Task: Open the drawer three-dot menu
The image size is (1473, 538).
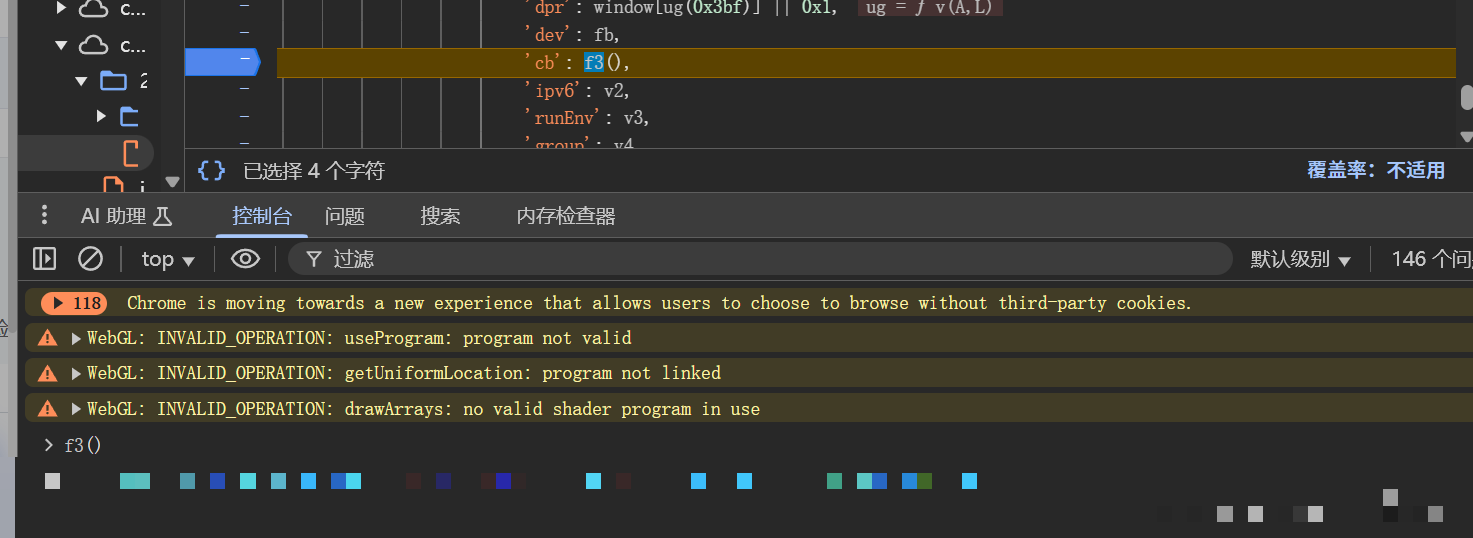Action: coord(44,215)
